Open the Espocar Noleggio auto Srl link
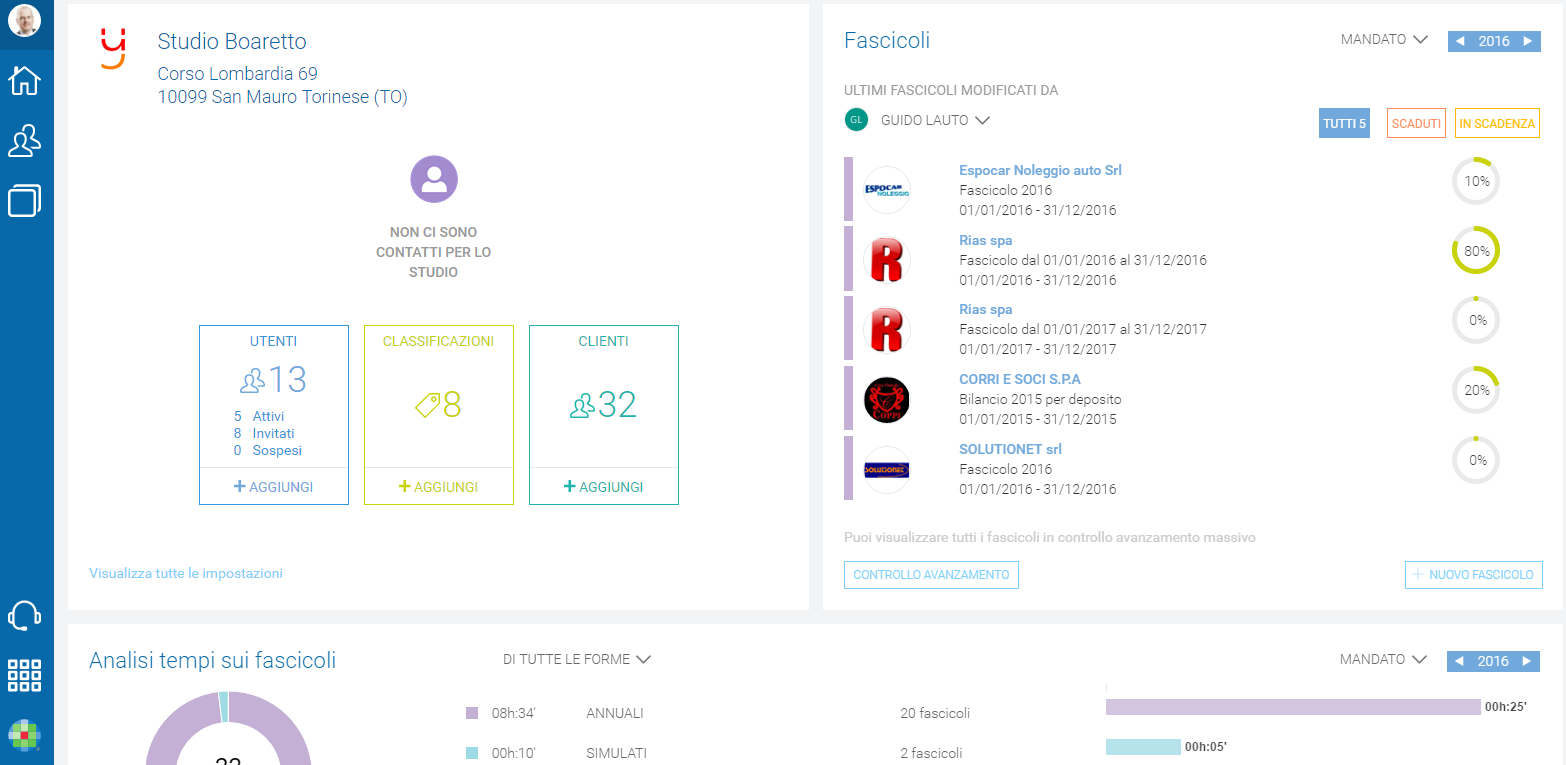 coord(1040,170)
